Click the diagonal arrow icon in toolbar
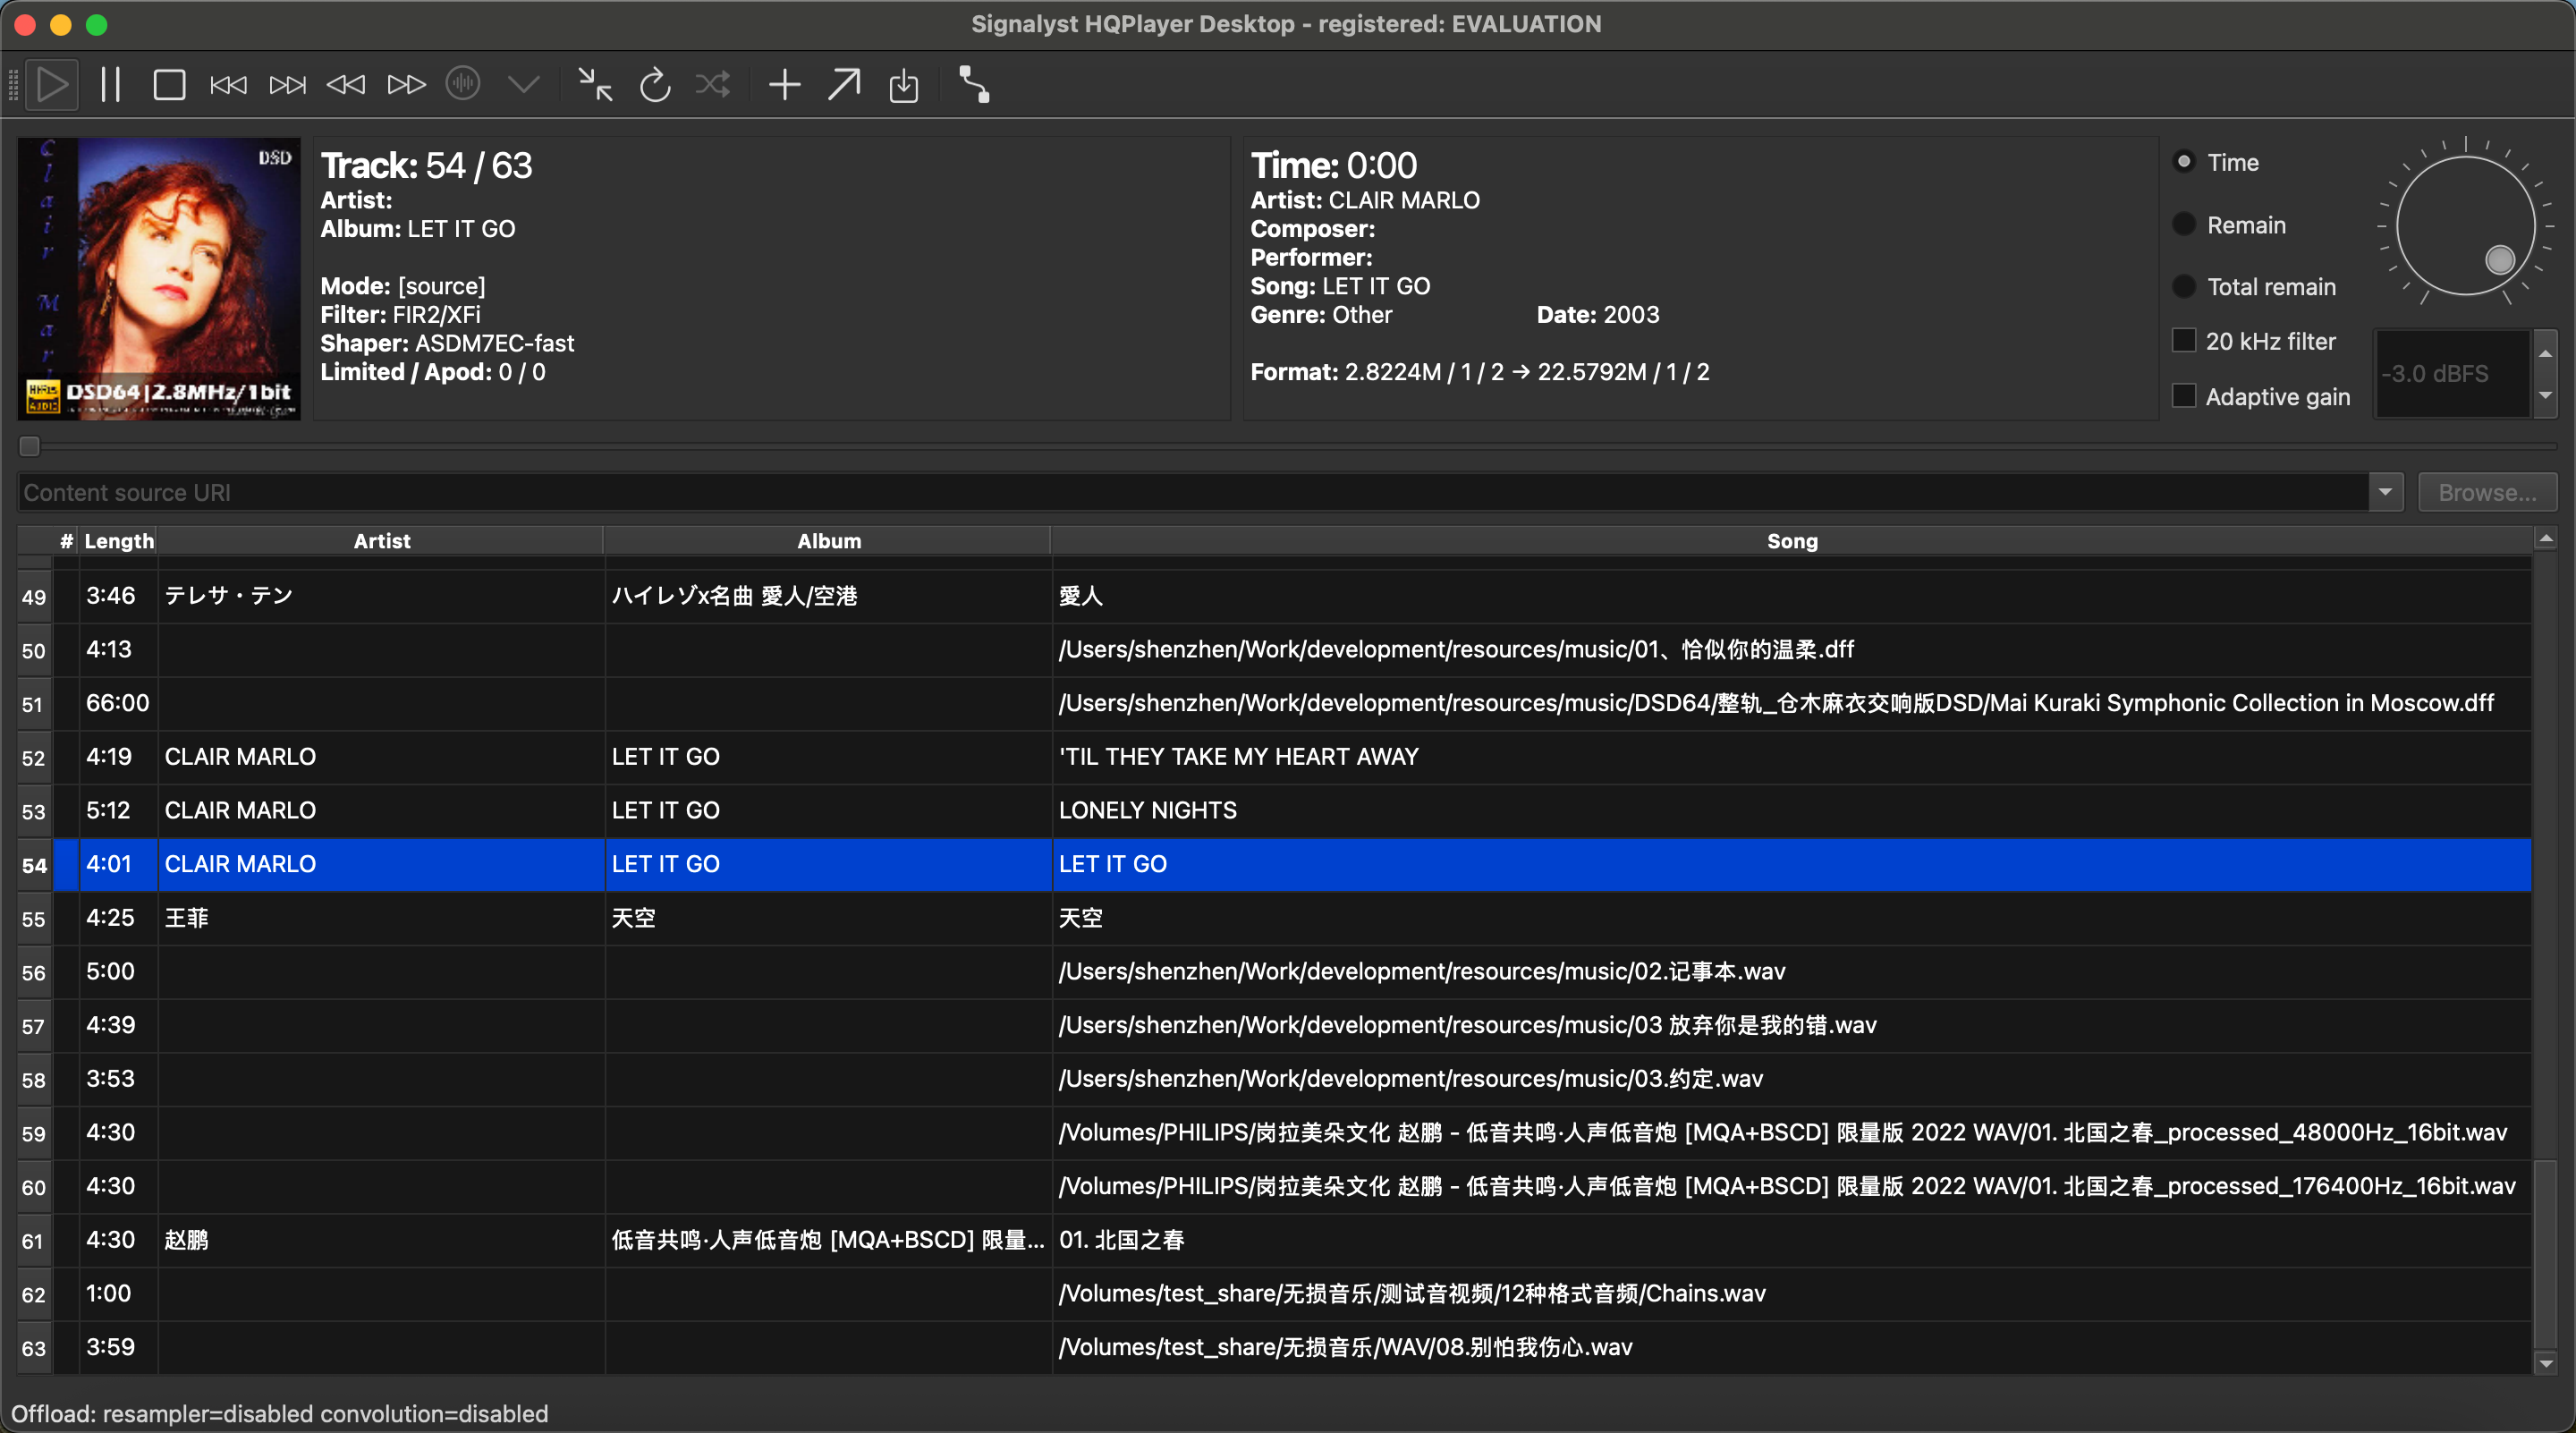 [844, 85]
